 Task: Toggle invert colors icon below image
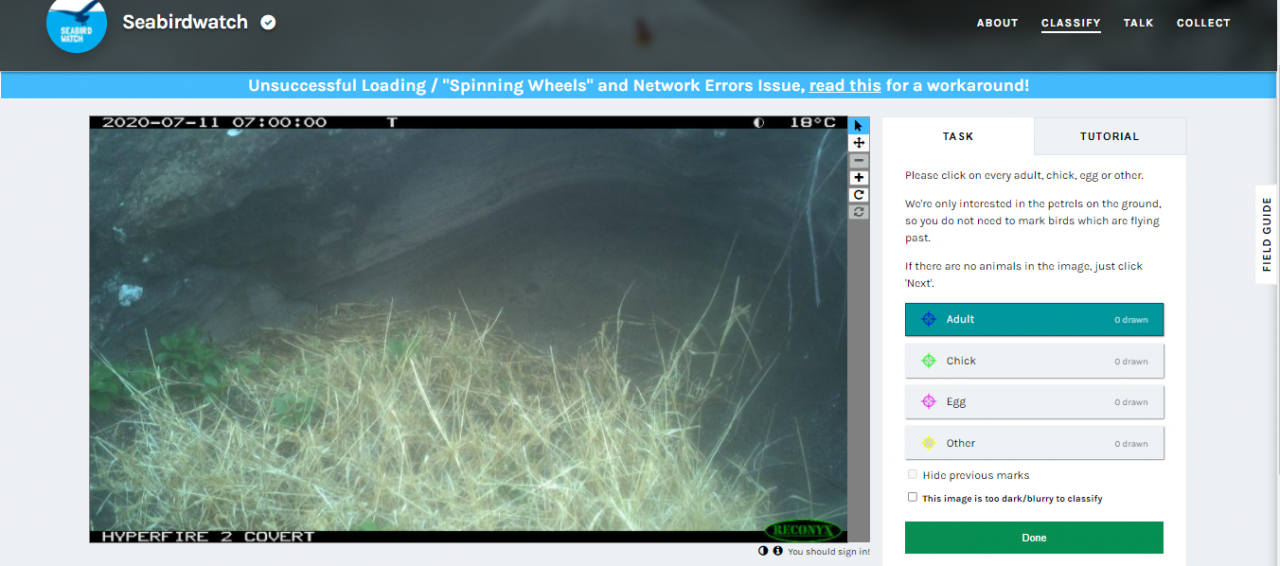tap(763, 551)
